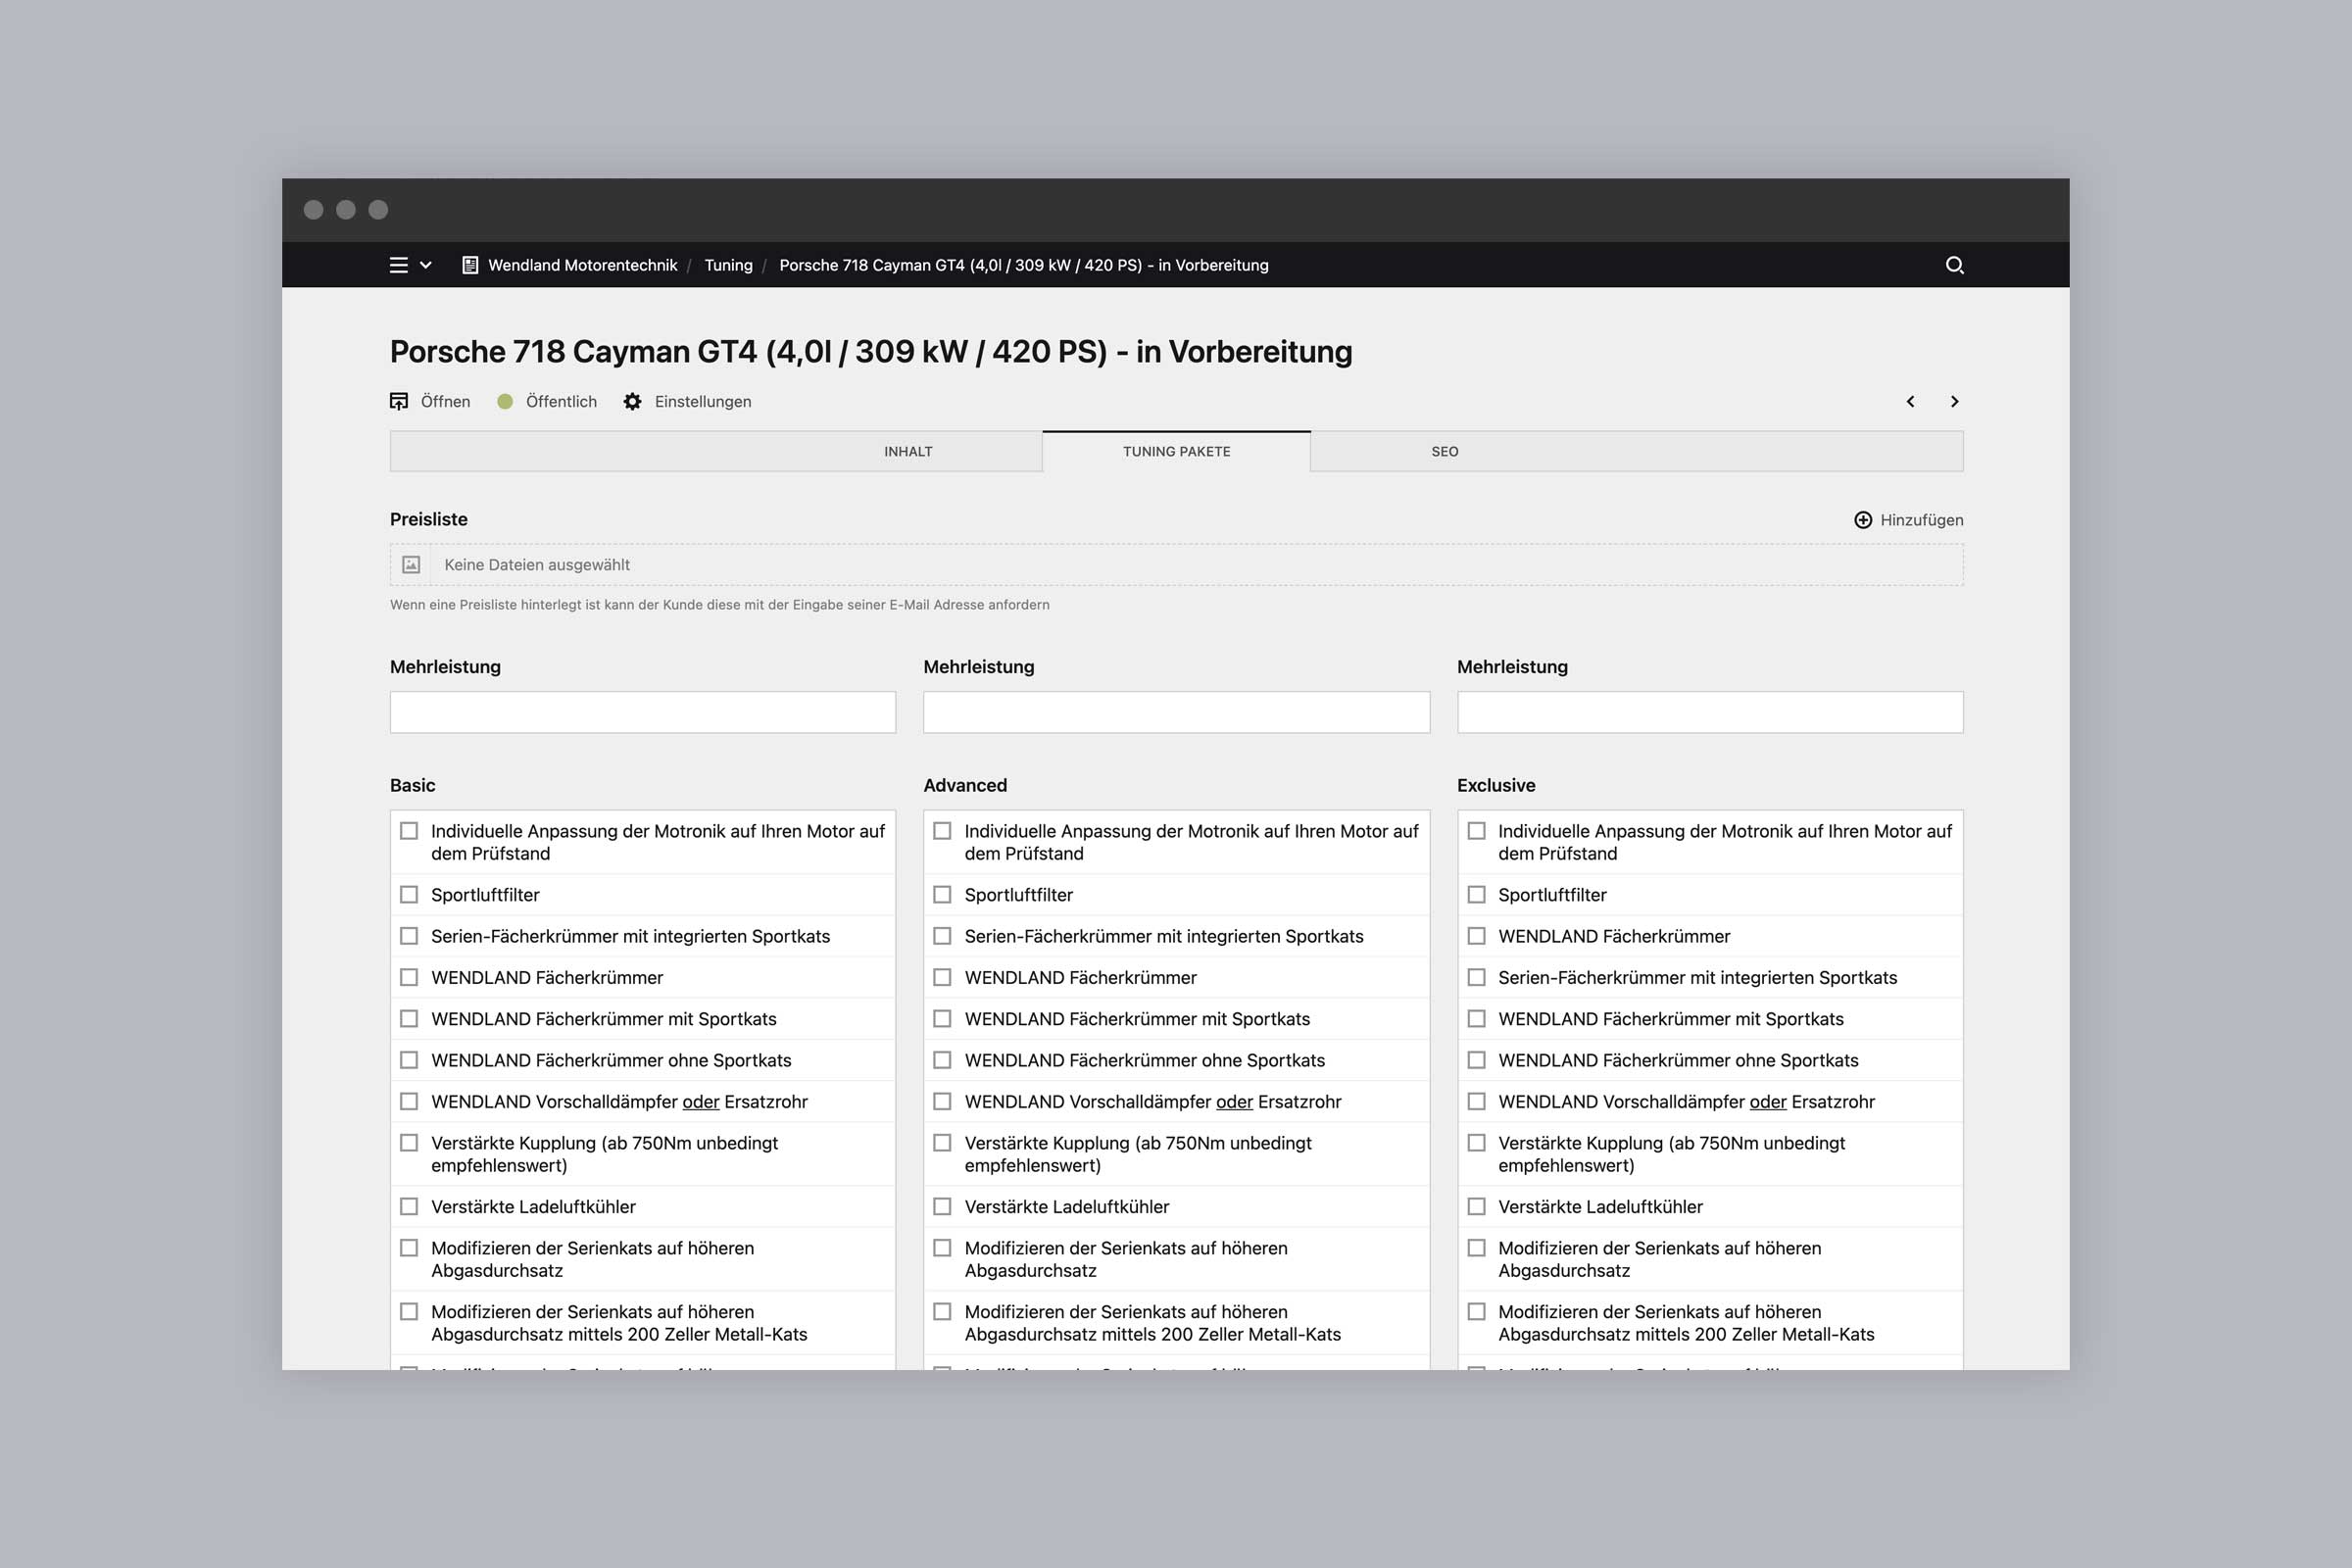Click the Preisliste section label

click(429, 519)
